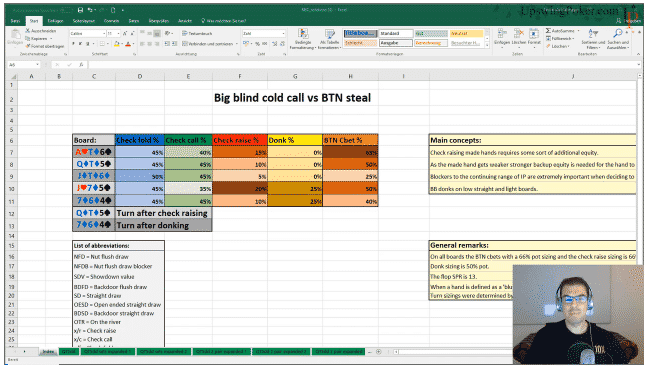The width and height of the screenshot is (646, 369).
Task: Click the Bedingte Formatierung icon
Action: click(303, 34)
